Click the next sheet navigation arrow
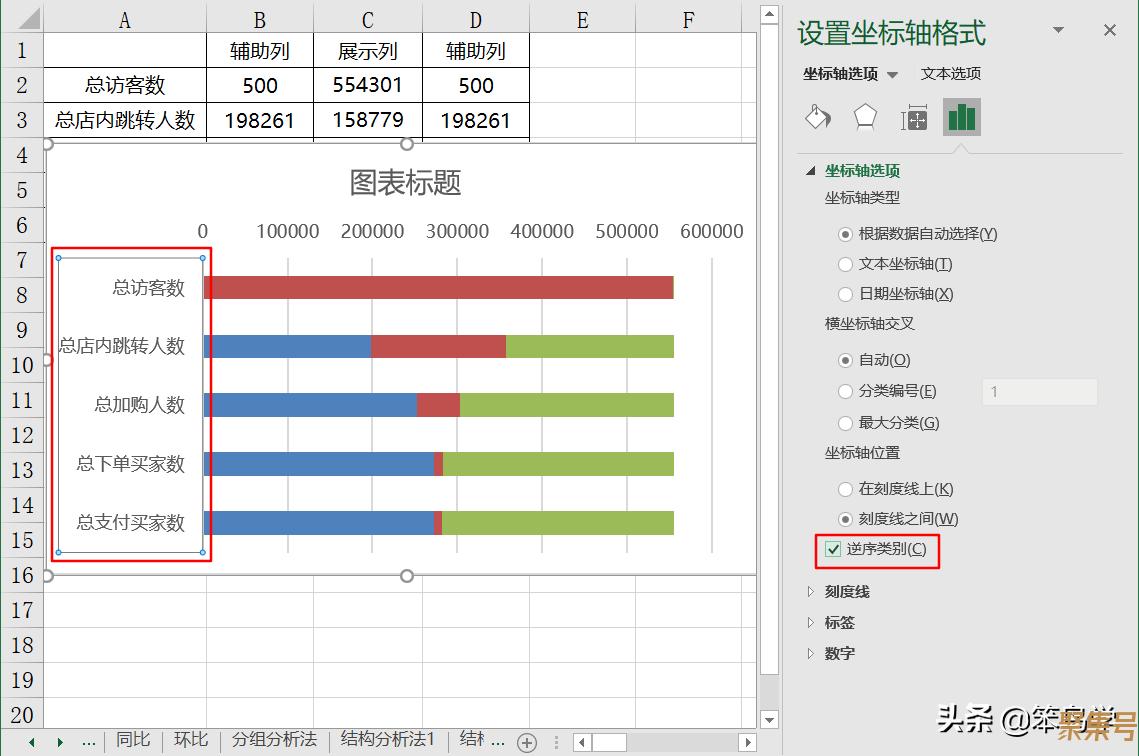This screenshot has height=756, width=1139. click(x=59, y=742)
